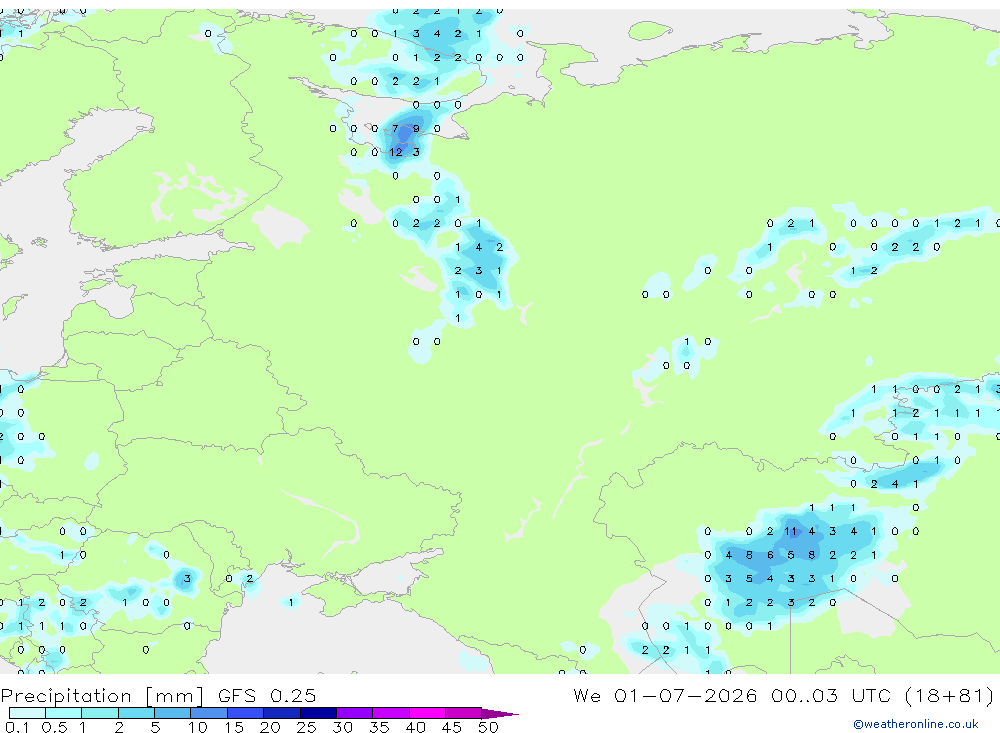
Task: Click the '30' legend scale label
Action: click(342, 727)
